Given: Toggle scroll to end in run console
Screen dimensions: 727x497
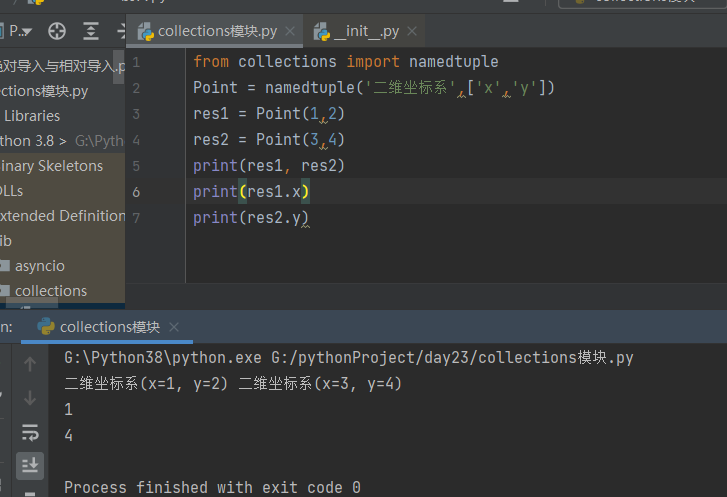Looking at the screenshot, I should tap(30, 465).
